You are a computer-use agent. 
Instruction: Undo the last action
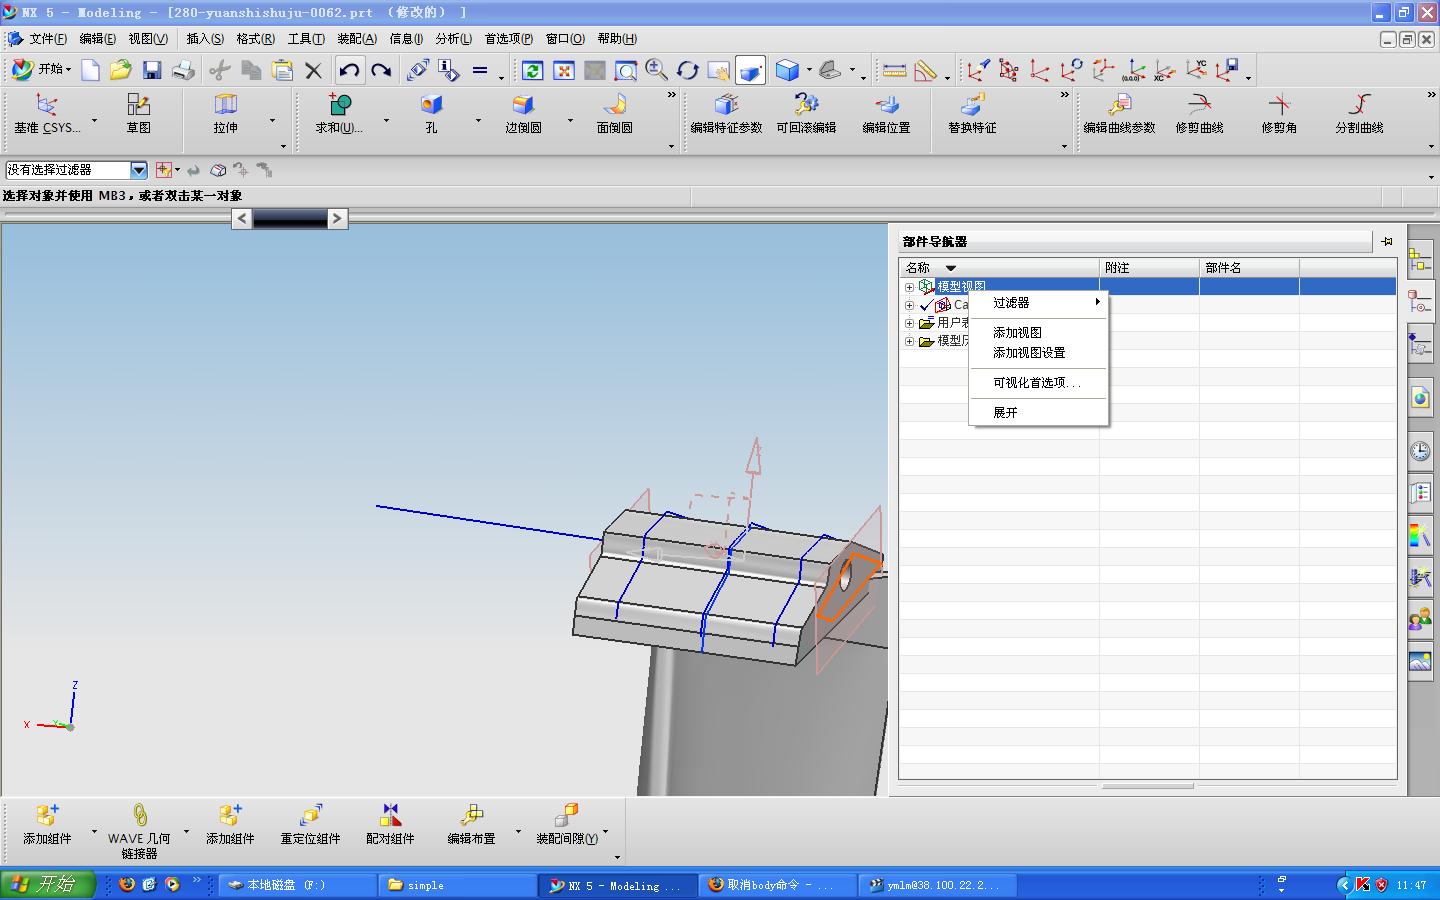point(349,70)
